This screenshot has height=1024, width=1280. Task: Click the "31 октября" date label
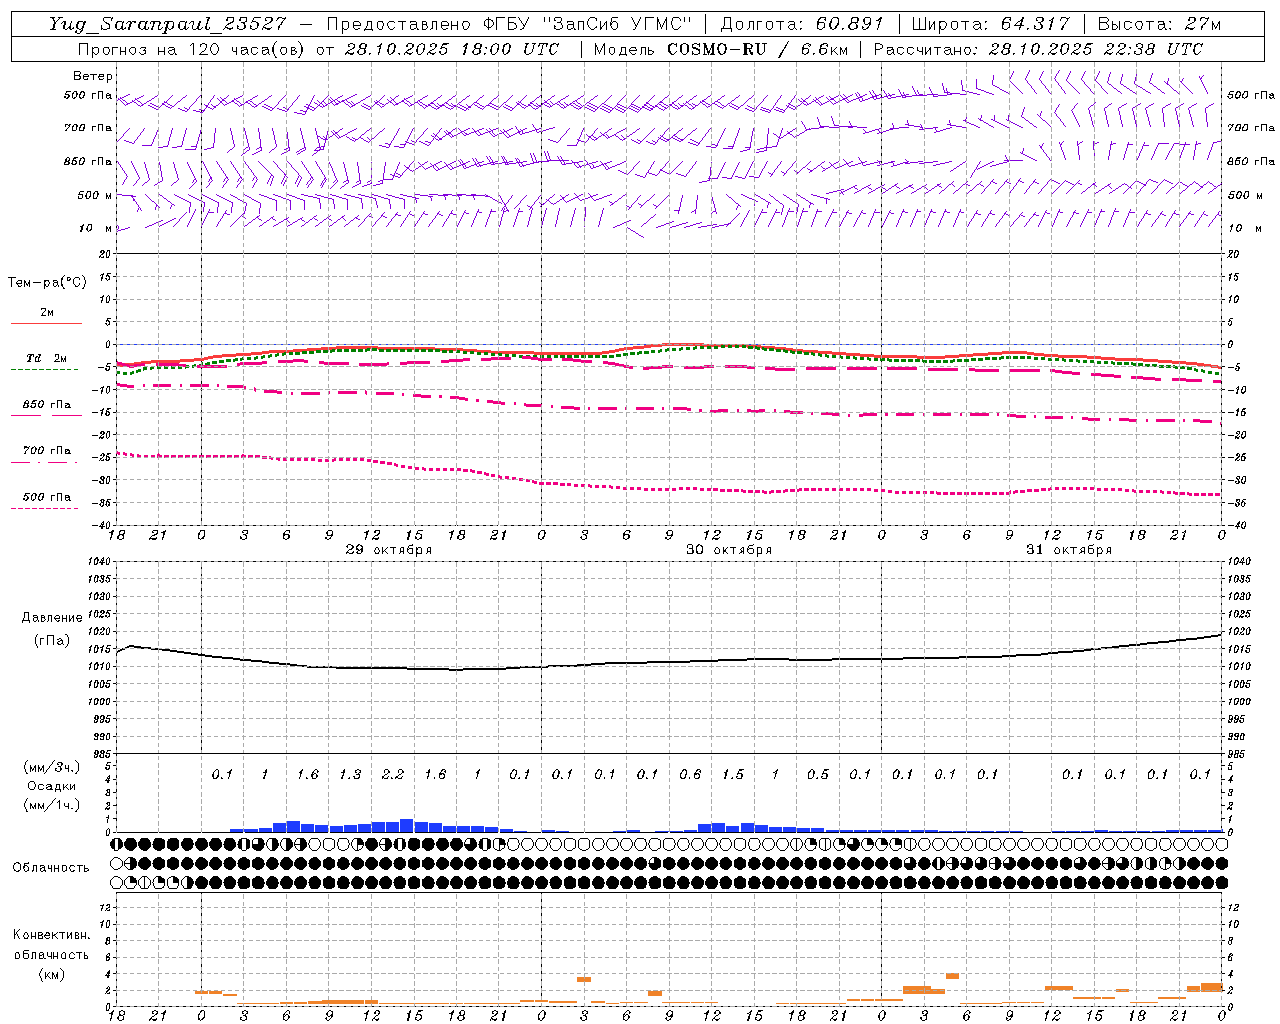coord(1069,550)
